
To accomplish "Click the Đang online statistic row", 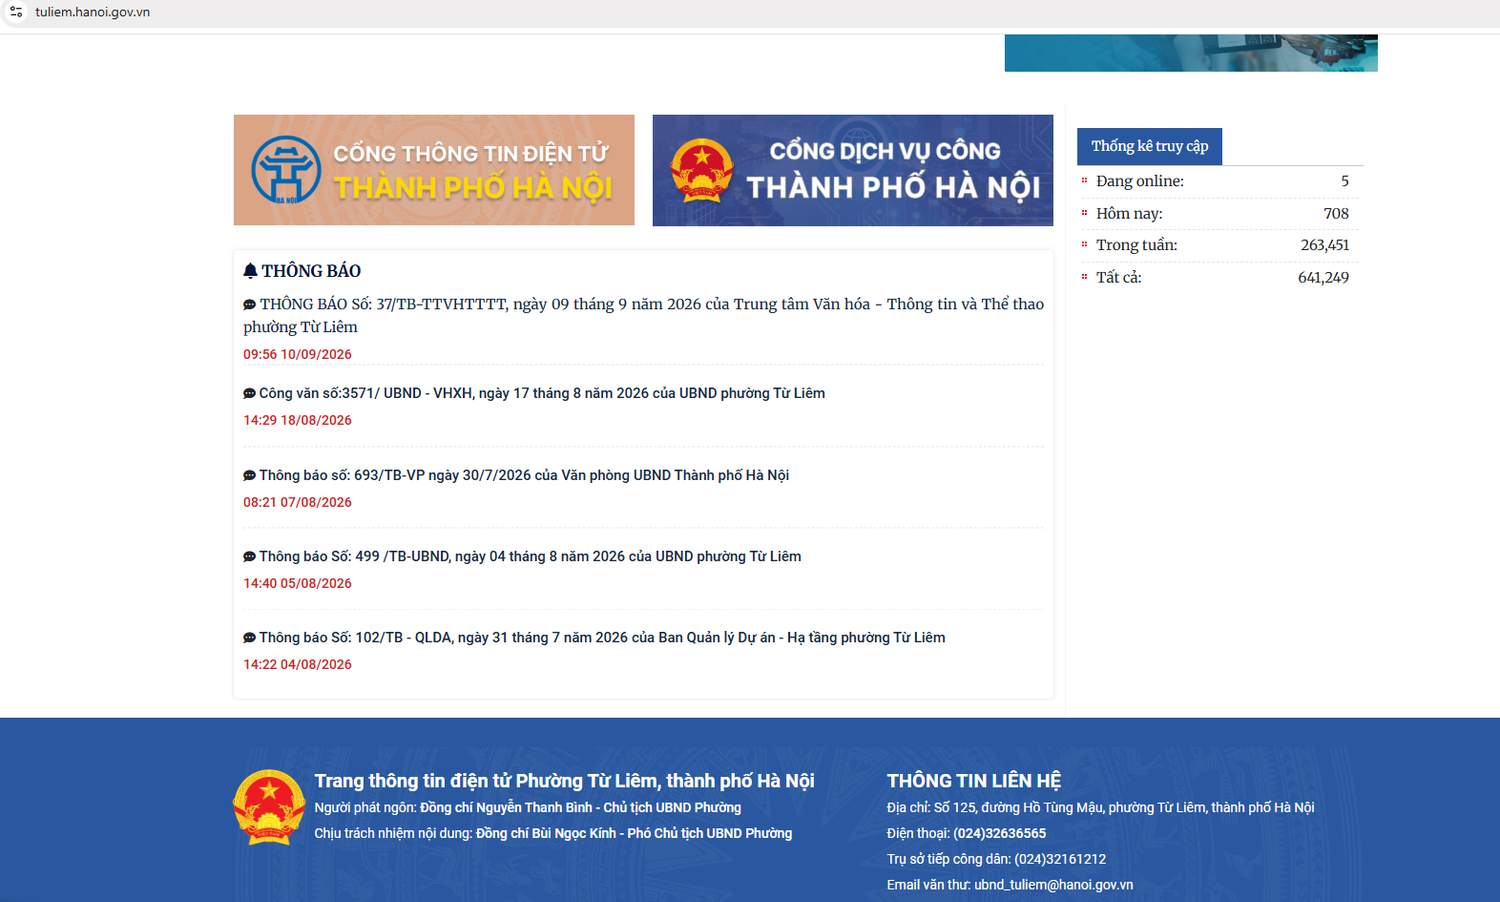I will [1220, 181].
